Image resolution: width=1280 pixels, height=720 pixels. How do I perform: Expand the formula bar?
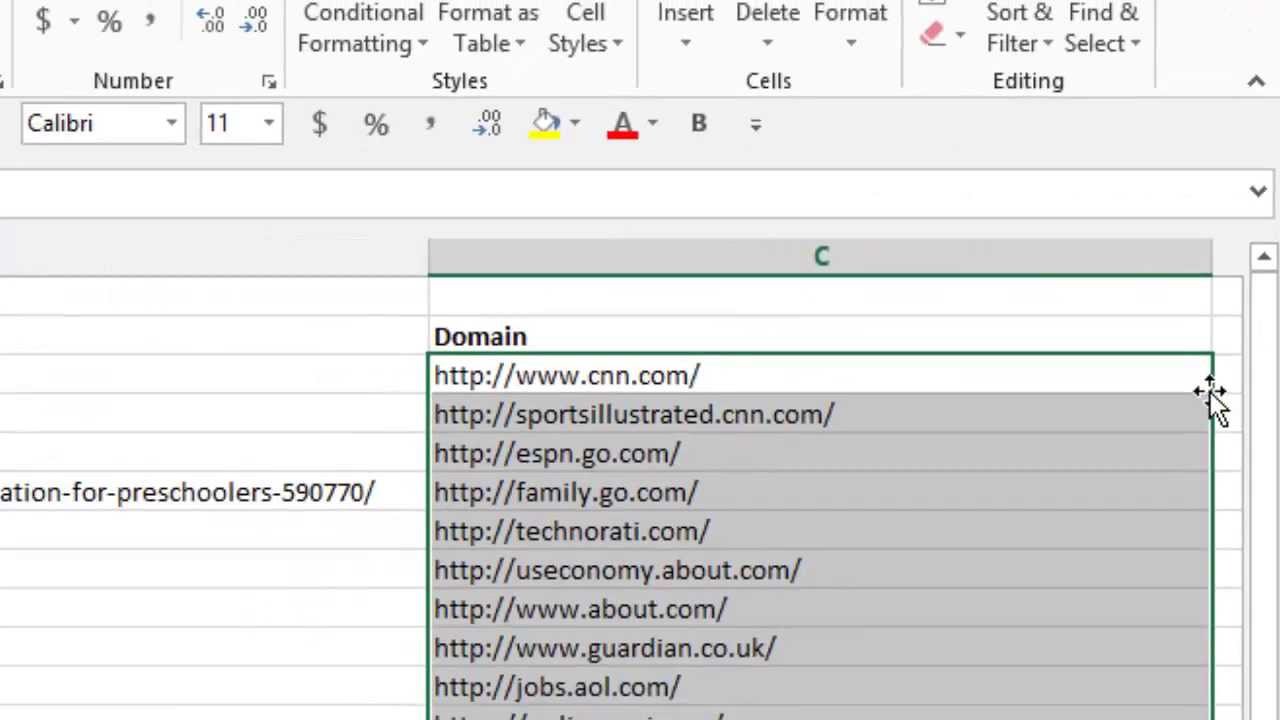pyautogui.click(x=1258, y=191)
